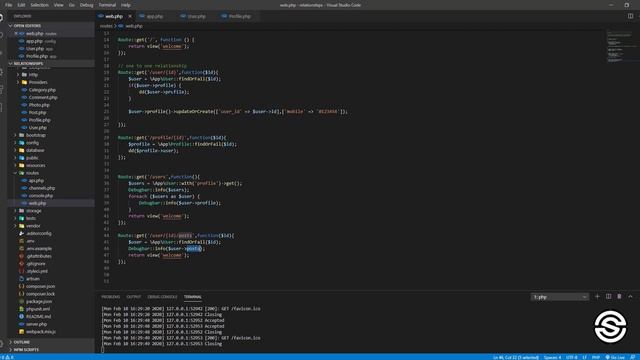Click the new terminal plus icon
The image size is (640, 360).
pyautogui.click(x=597, y=296)
